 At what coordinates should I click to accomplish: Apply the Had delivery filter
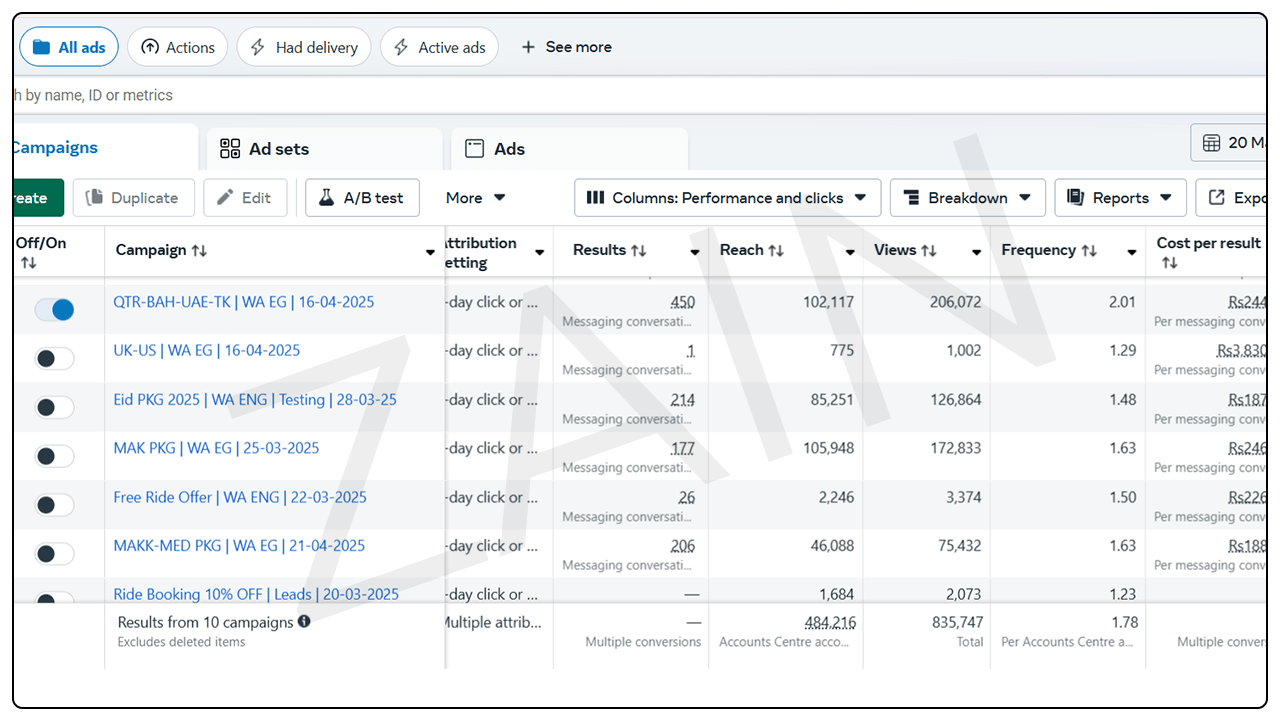coord(304,47)
